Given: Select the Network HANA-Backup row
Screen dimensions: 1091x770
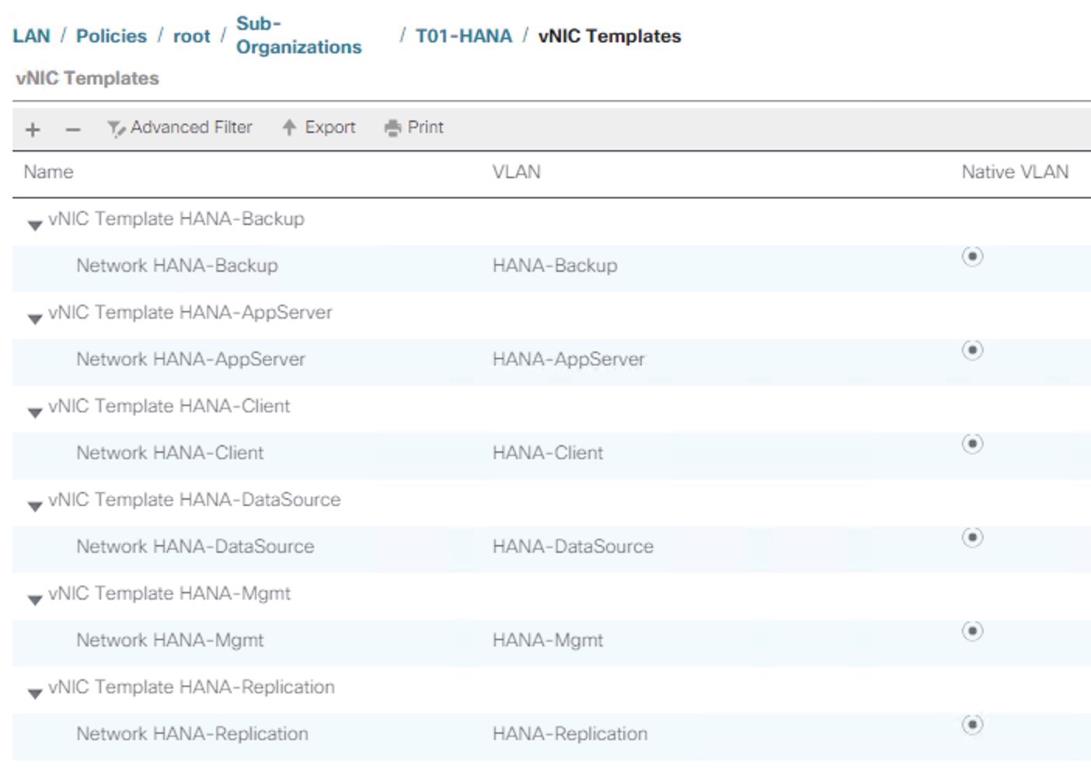Looking at the screenshot, I should [x=551, y=268].
